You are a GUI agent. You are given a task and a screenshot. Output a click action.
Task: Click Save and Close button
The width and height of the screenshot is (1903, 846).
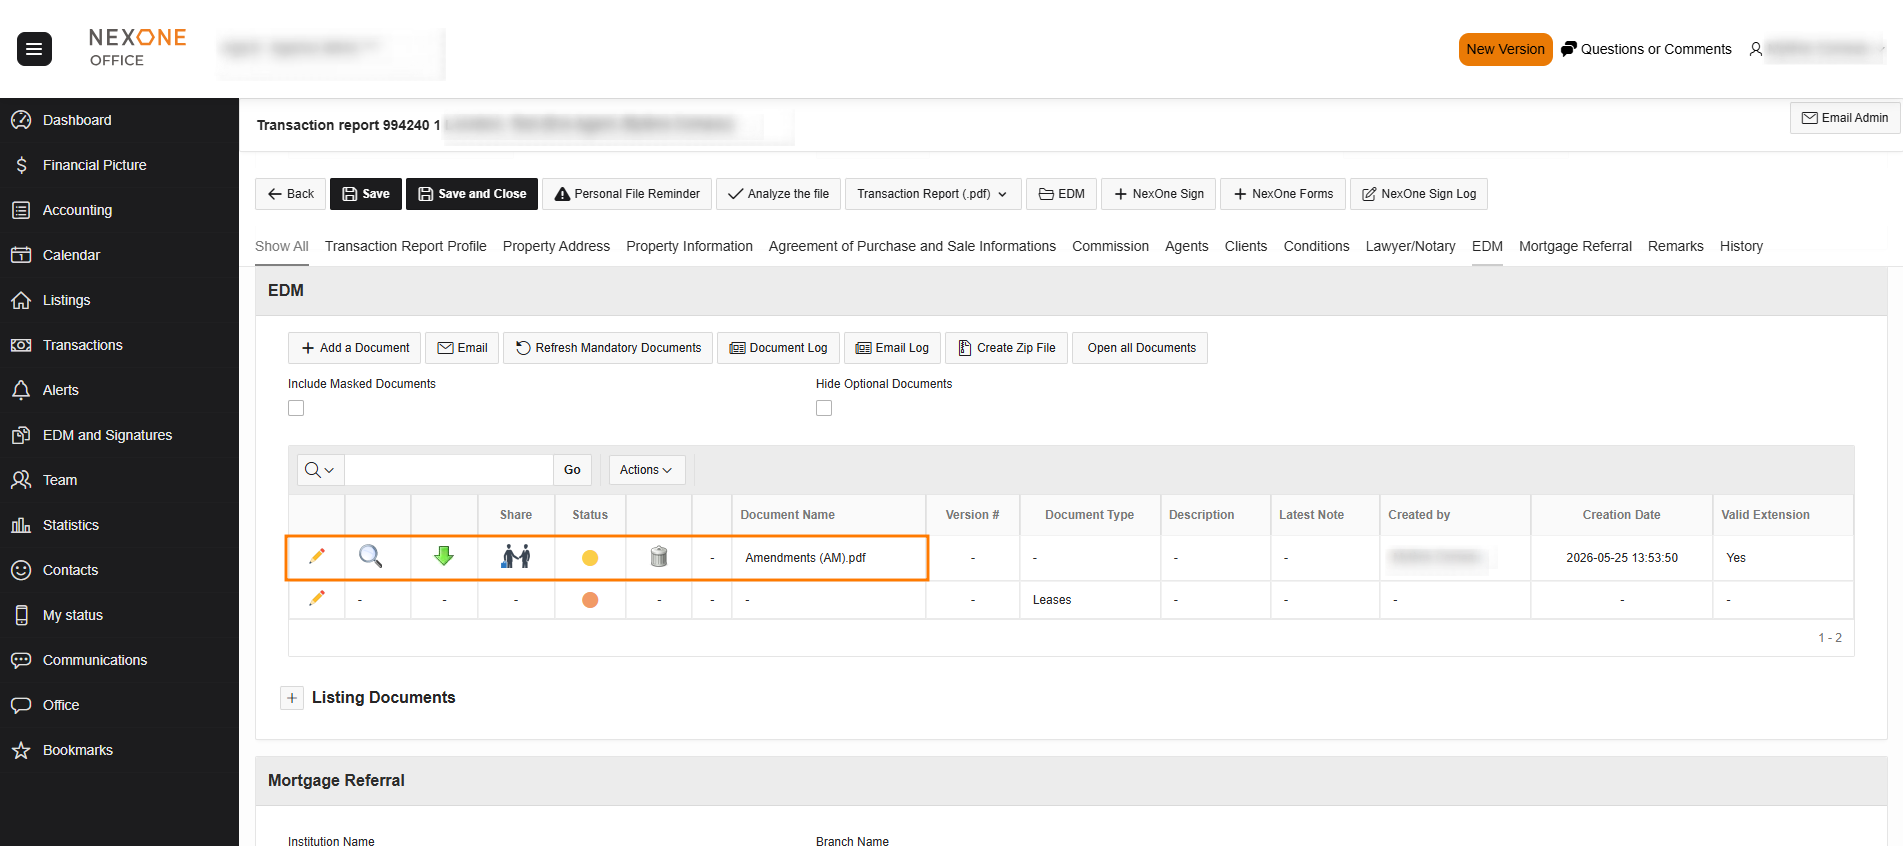[x=472, y=194]
